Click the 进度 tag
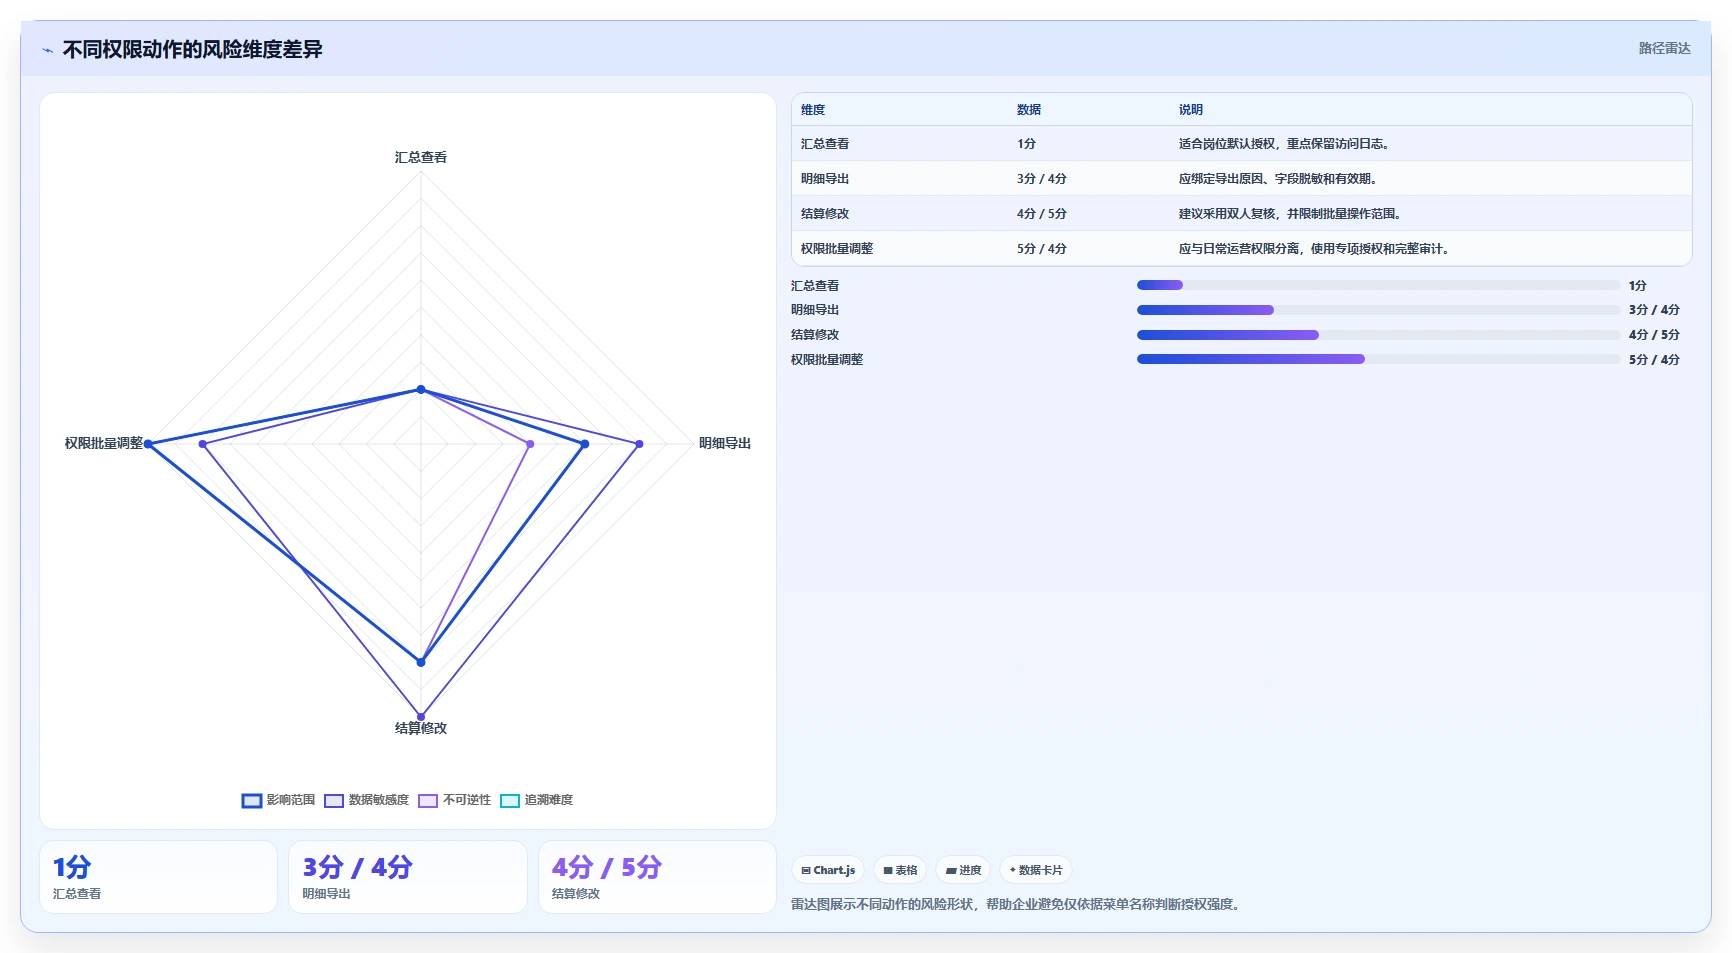Viewport: 1732px width, 953px height. pyautogui.click(x=963, y=870)
